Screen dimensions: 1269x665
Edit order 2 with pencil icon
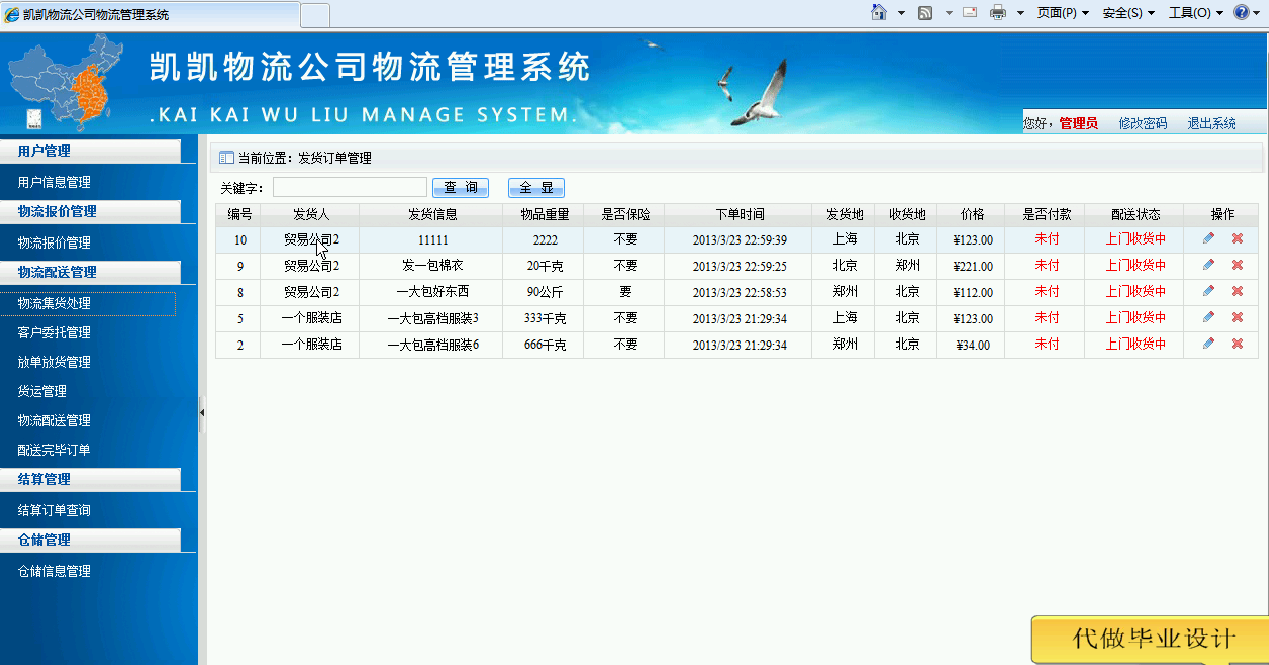(1209, 343)
